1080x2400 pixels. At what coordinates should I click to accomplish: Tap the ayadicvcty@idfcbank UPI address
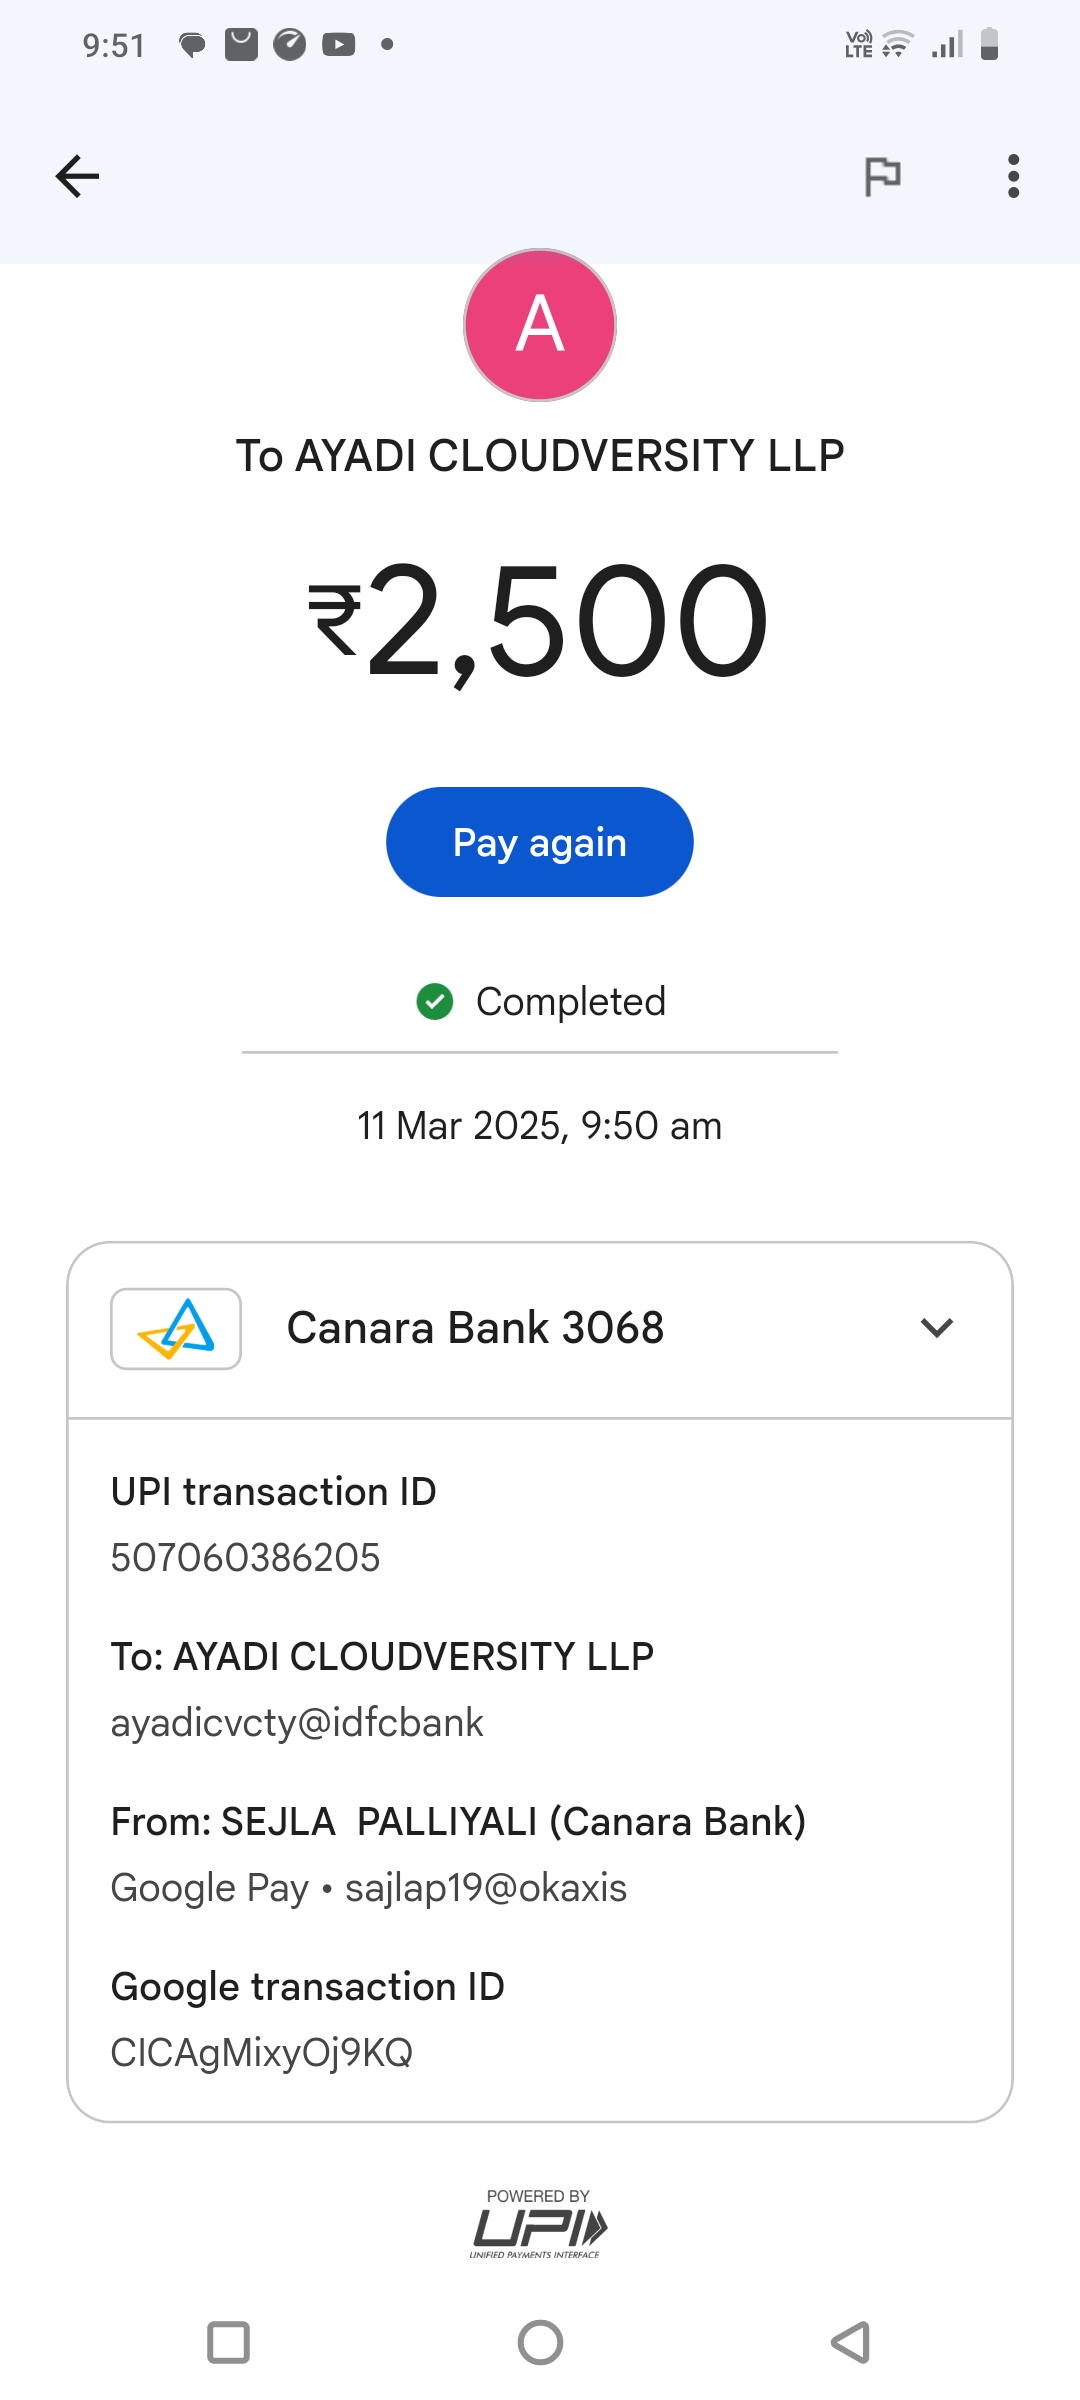coord(297,1723)
